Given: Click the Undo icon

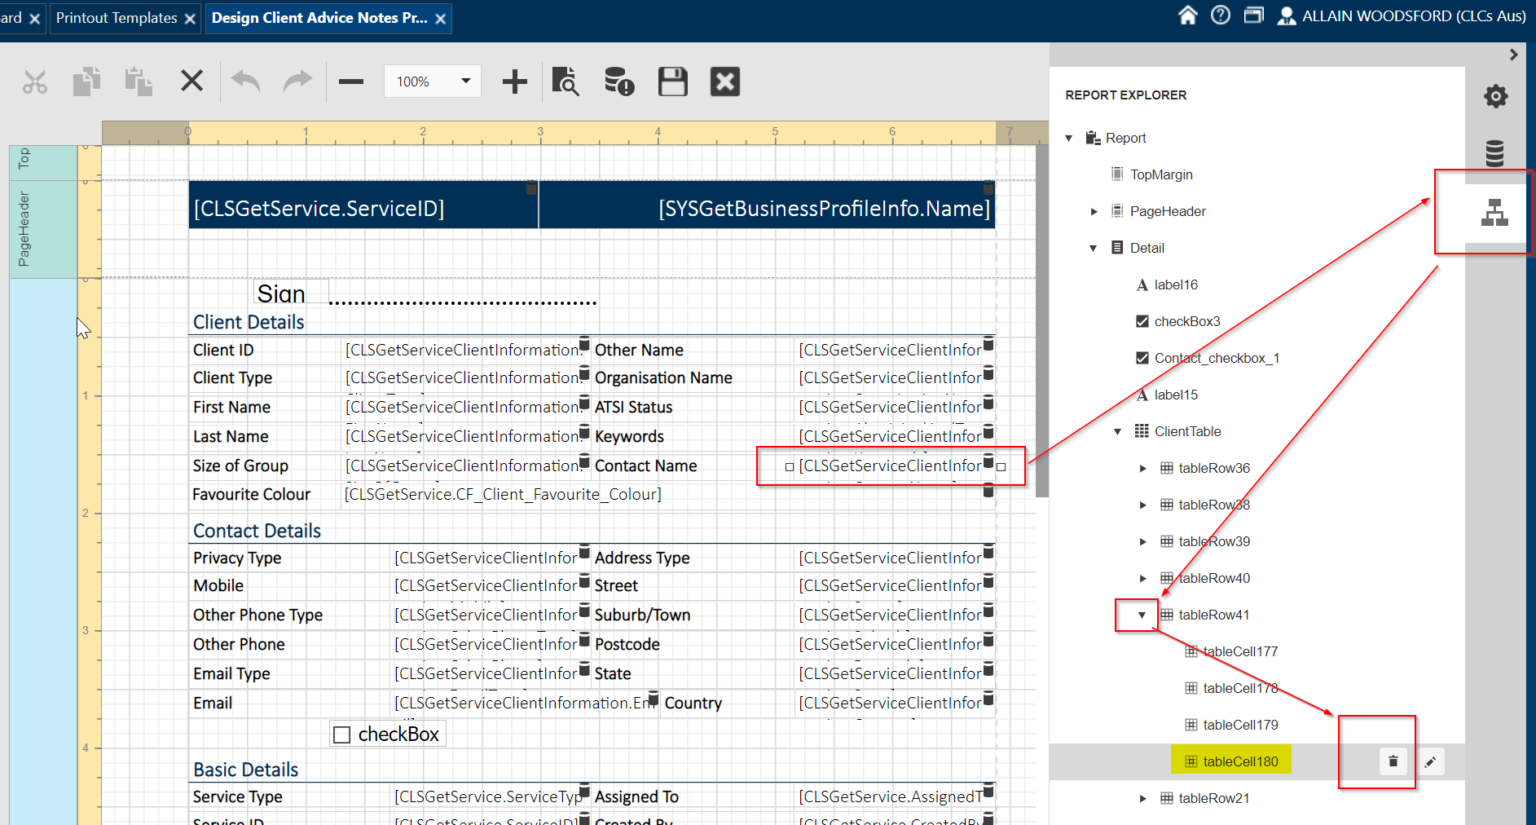Looking at the screenshot, I should [x=245, y=81].
